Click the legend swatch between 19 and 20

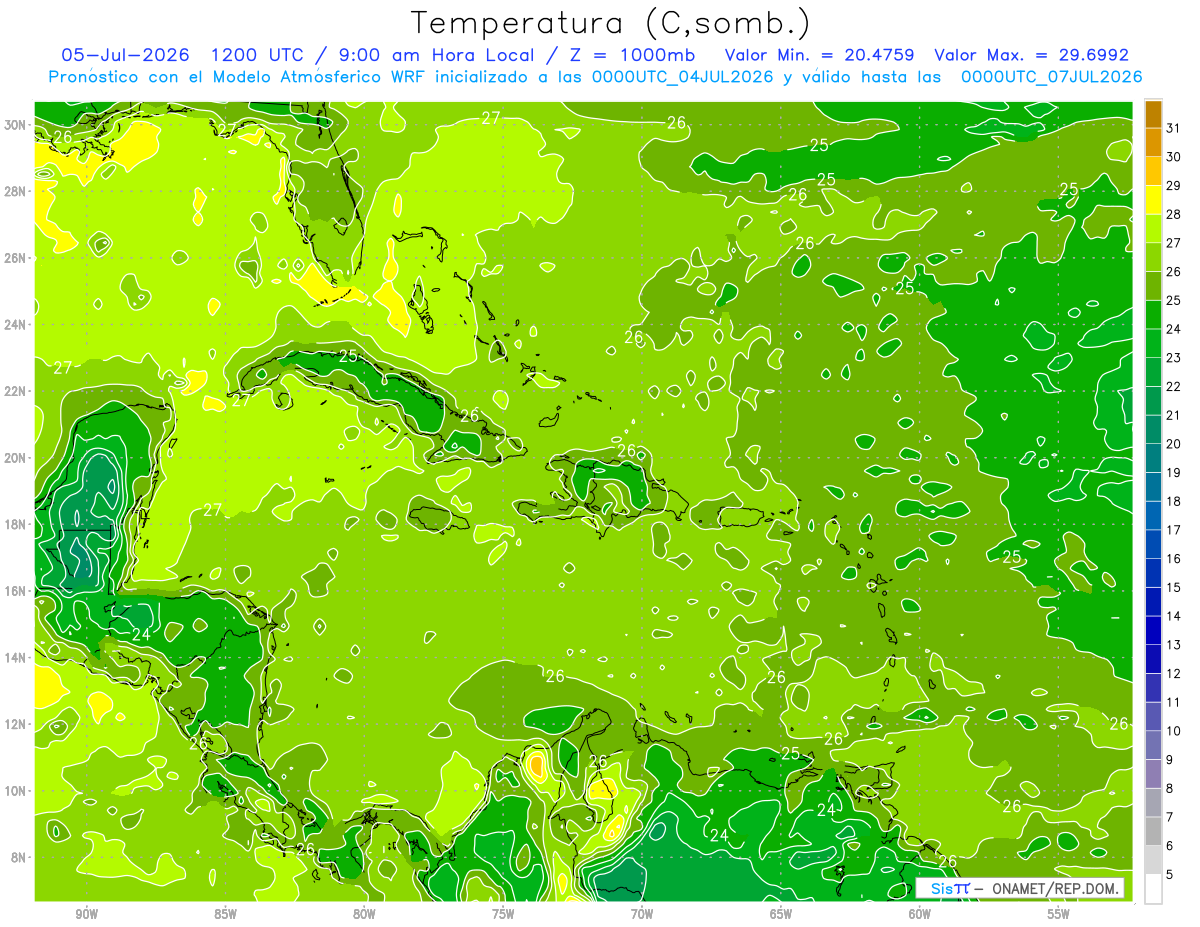coord(1153,458)
